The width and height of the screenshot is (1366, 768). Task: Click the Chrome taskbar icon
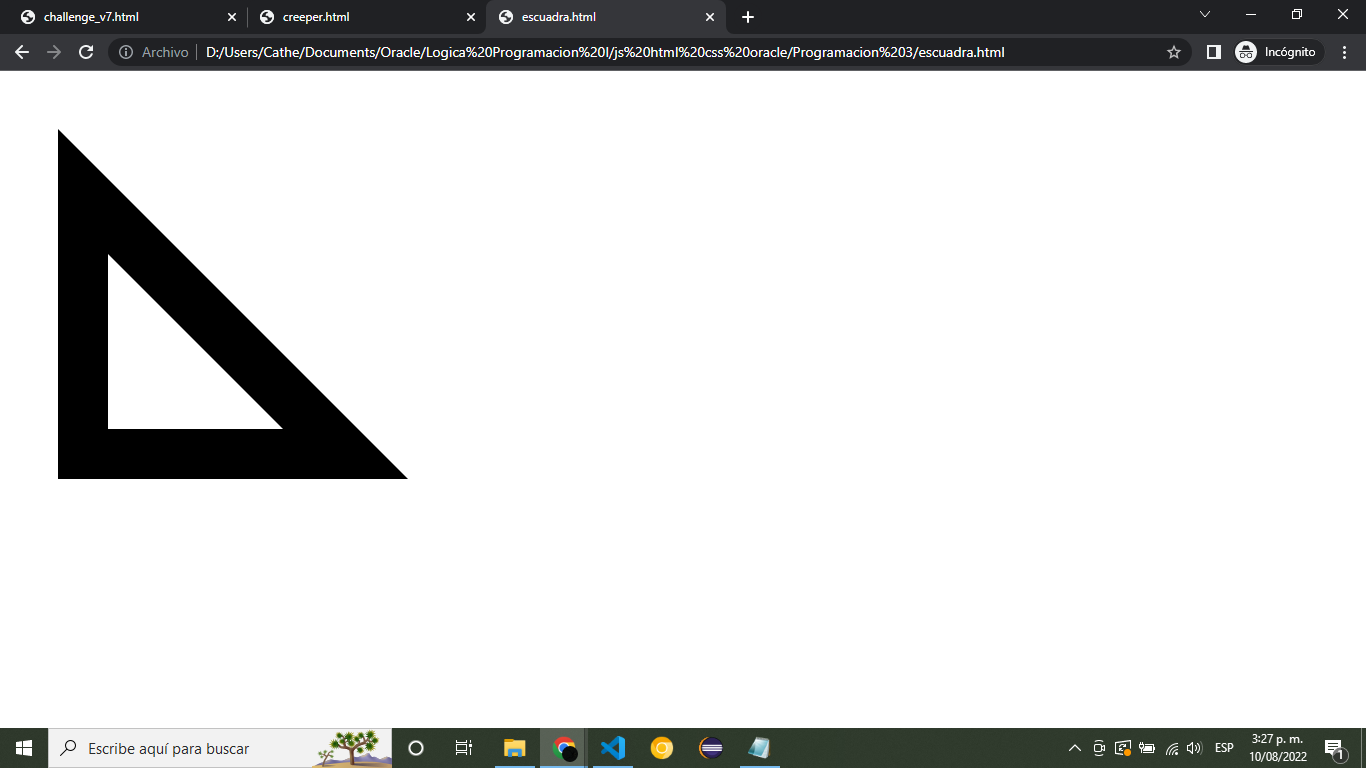564,748
